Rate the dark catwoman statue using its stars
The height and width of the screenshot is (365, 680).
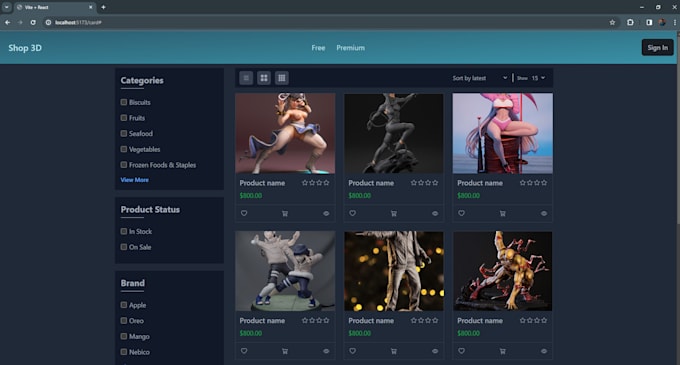point(424,183)
